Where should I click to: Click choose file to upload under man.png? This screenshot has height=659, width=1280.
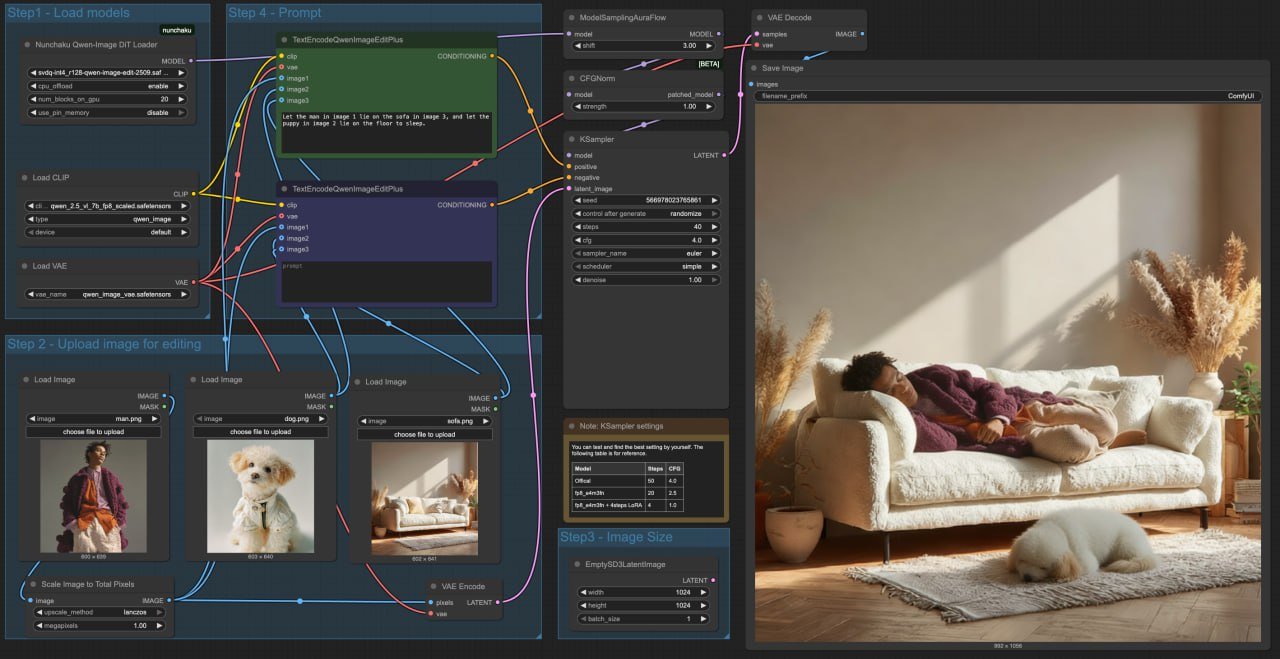point(93,432)
